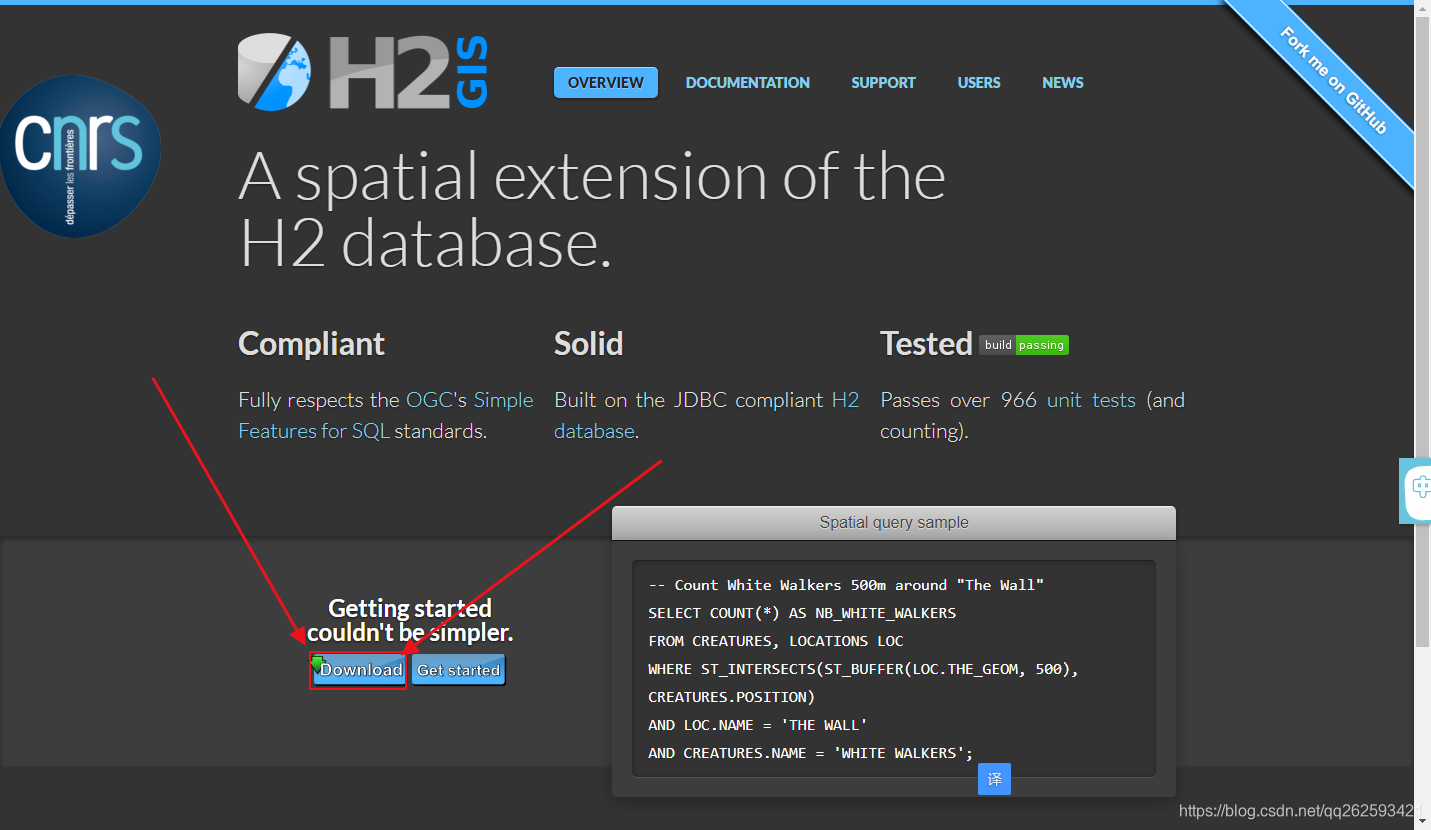Click the H2GIS logo
1431x830 pixels.
pos(363,72)
